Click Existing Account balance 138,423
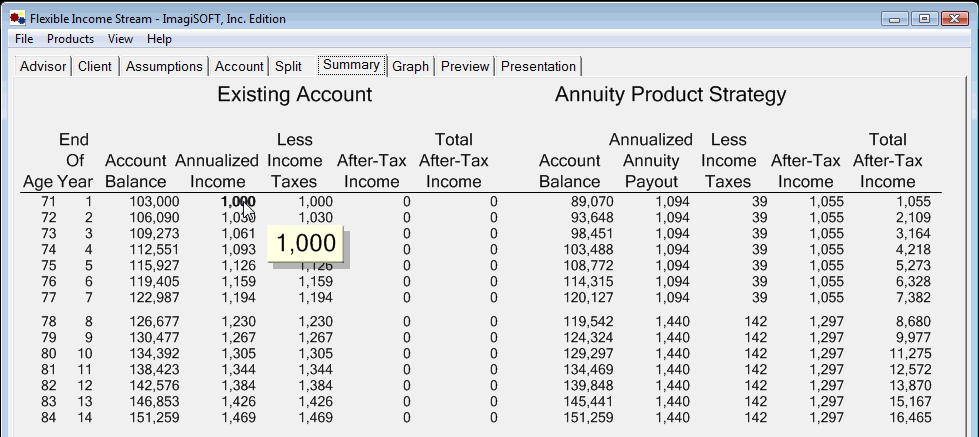Screen dimensions: 979x437 [x=154, y=370]
